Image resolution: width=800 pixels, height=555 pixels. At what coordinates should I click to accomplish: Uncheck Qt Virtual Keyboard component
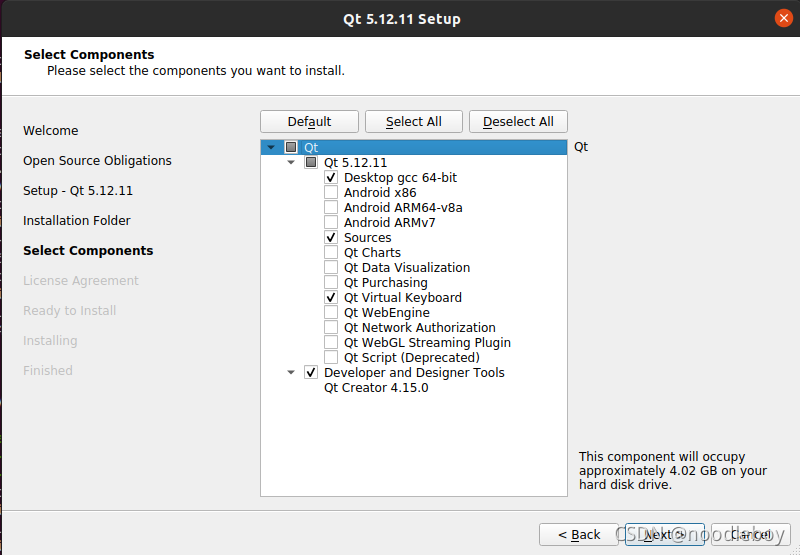[x=331, y=297]
